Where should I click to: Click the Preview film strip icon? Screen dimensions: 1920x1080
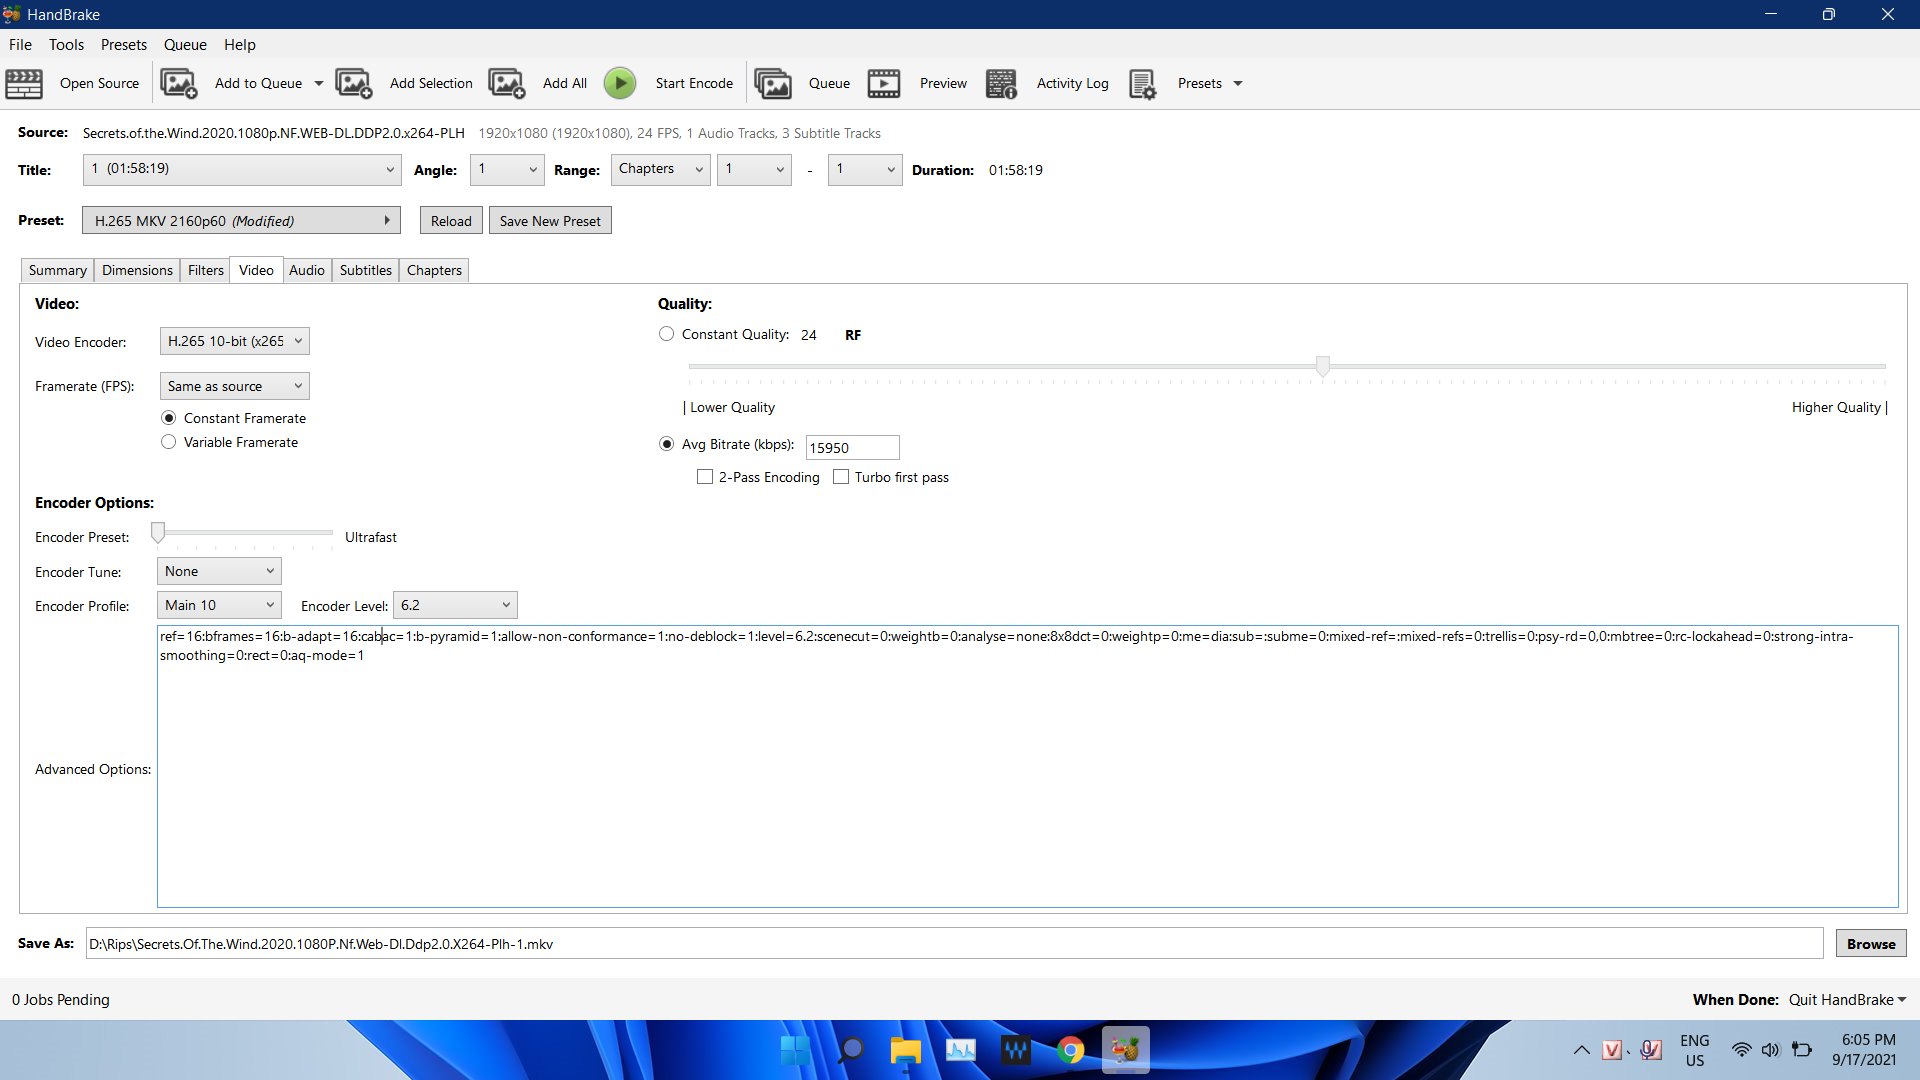pos(884,84)
